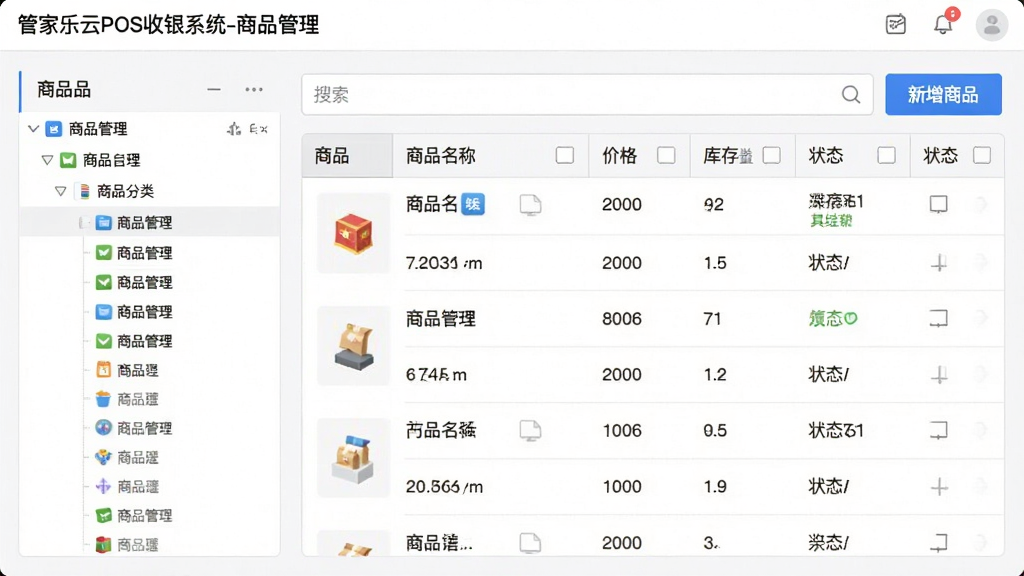Open the user avatar menu
Image resolution: width=1024 pixels, height=576 pixels.
(x=991, y=25)
